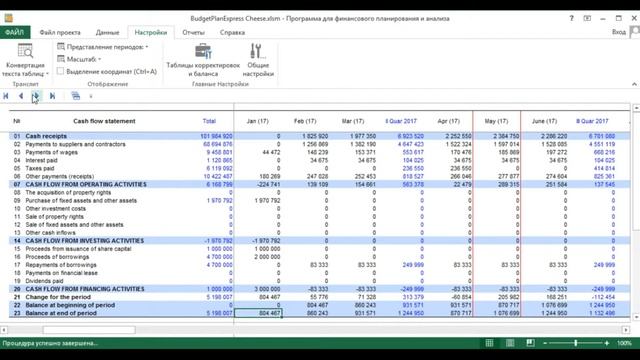
Task: Go to the previous period arrow
Action: (20, 96)
